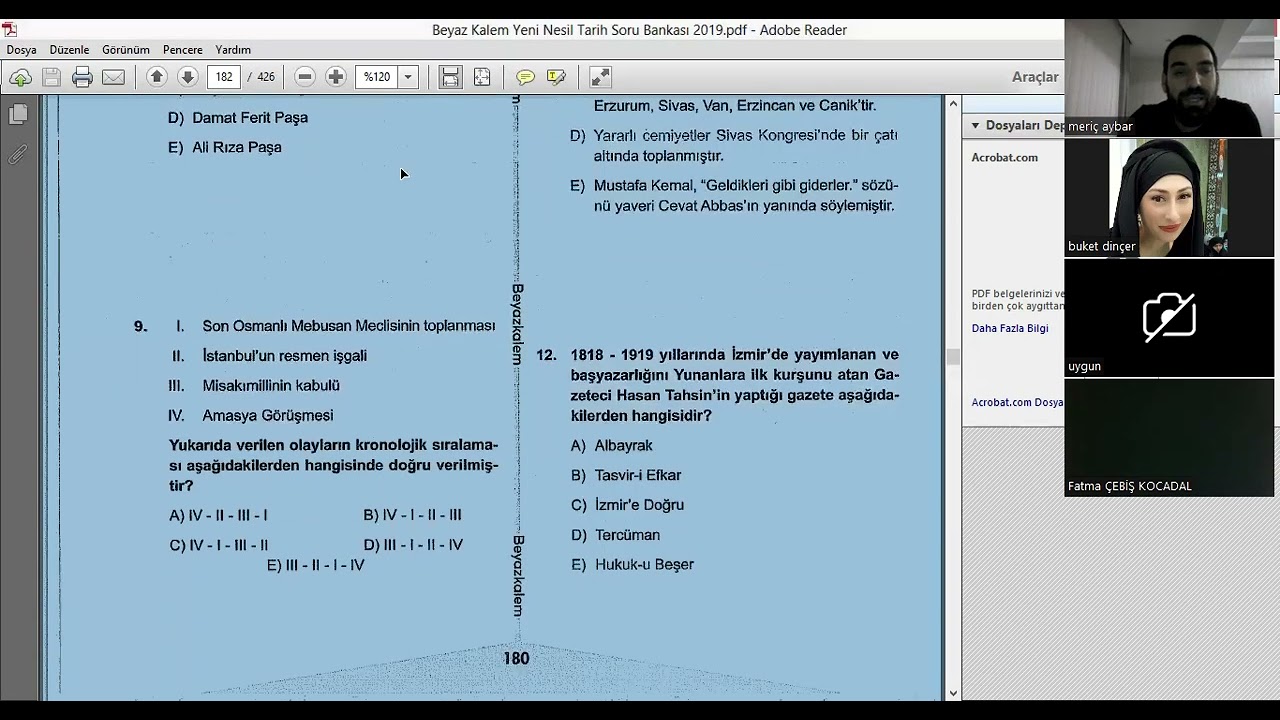Go to next page arrow
The height and width of the screenshot is (720, 1280).
(187, 77)
